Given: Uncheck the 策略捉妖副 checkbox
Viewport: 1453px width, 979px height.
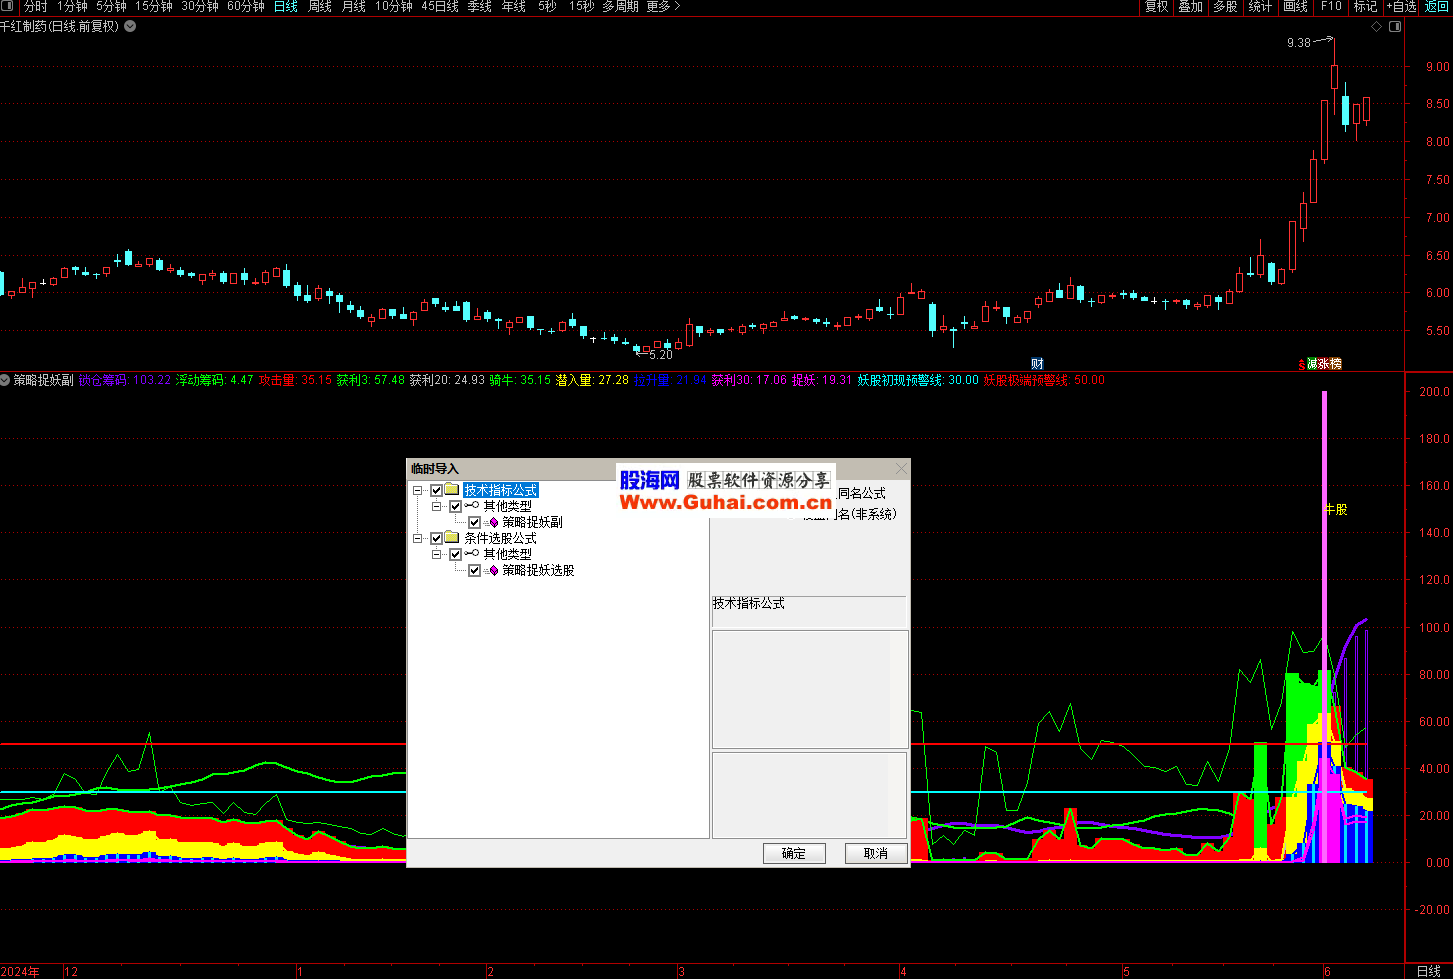Looking at the screenshot, I should pos(474,523).
